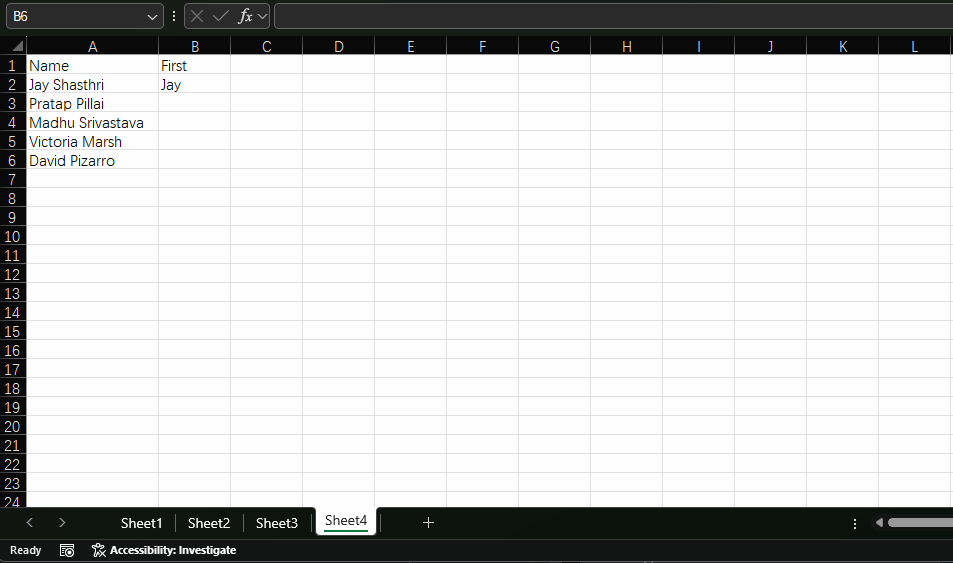
Task: Click the Insert Function fx icon
Action: [245, 16]
